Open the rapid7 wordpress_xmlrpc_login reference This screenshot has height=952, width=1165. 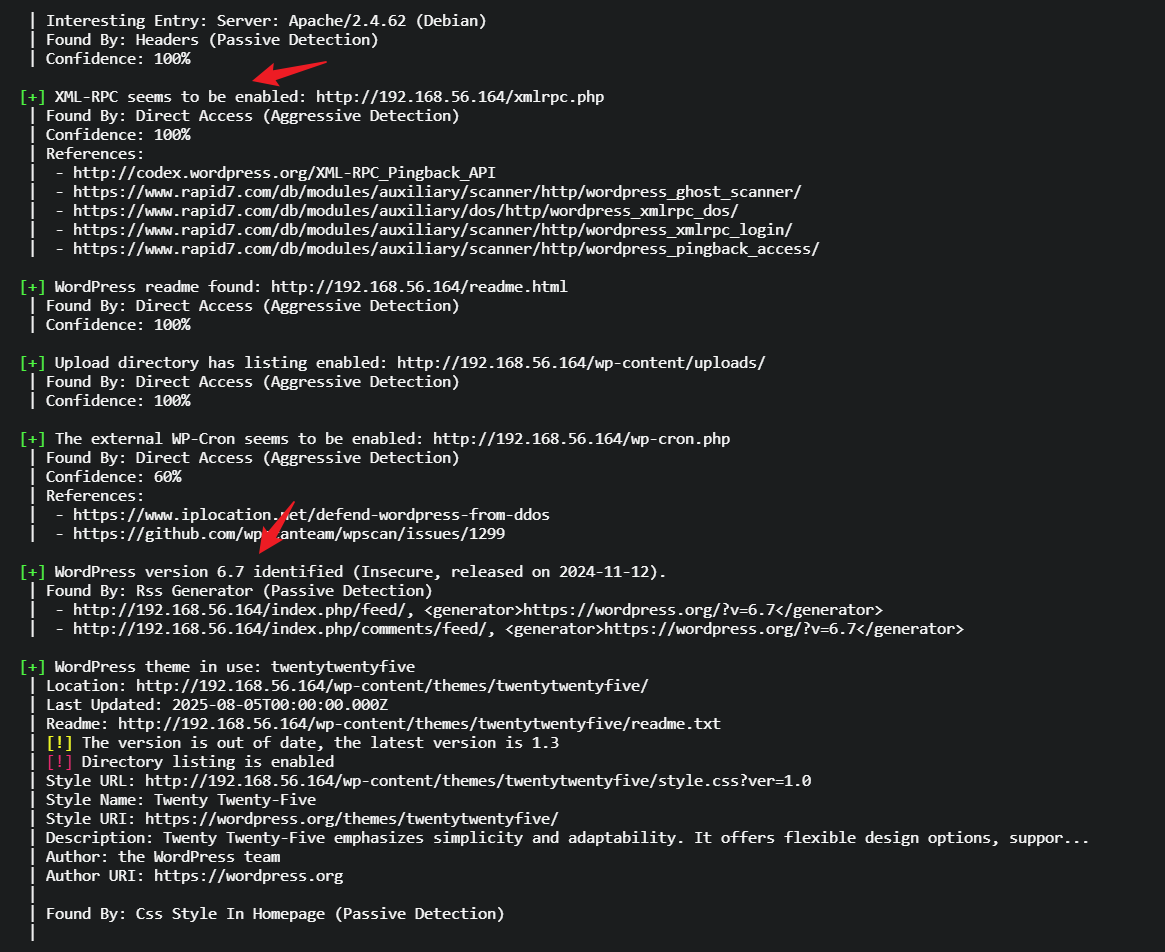(x=433, y=230)
